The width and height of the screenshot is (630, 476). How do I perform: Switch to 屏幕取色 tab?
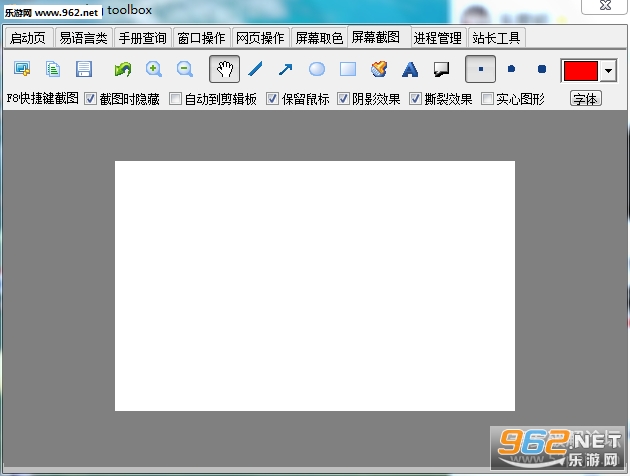coord(319,38)
